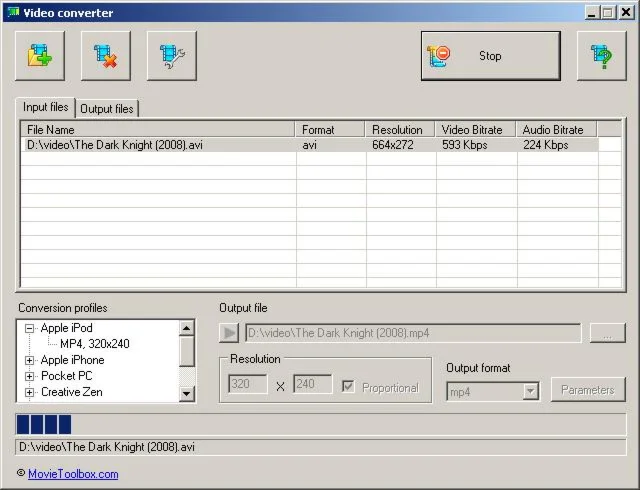Select the MP4, 320x240 profile
This screenshot has width=640, height=490.
[x=95, y=344]
